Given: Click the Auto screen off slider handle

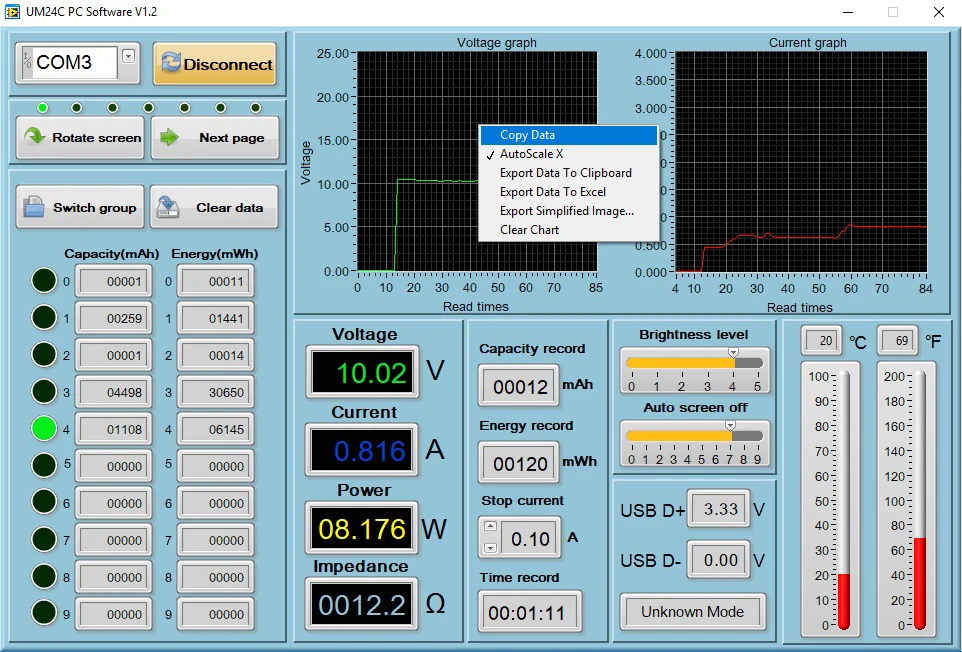Looking at the screenshot, I should pyautogui.click(x=730, y=426).
